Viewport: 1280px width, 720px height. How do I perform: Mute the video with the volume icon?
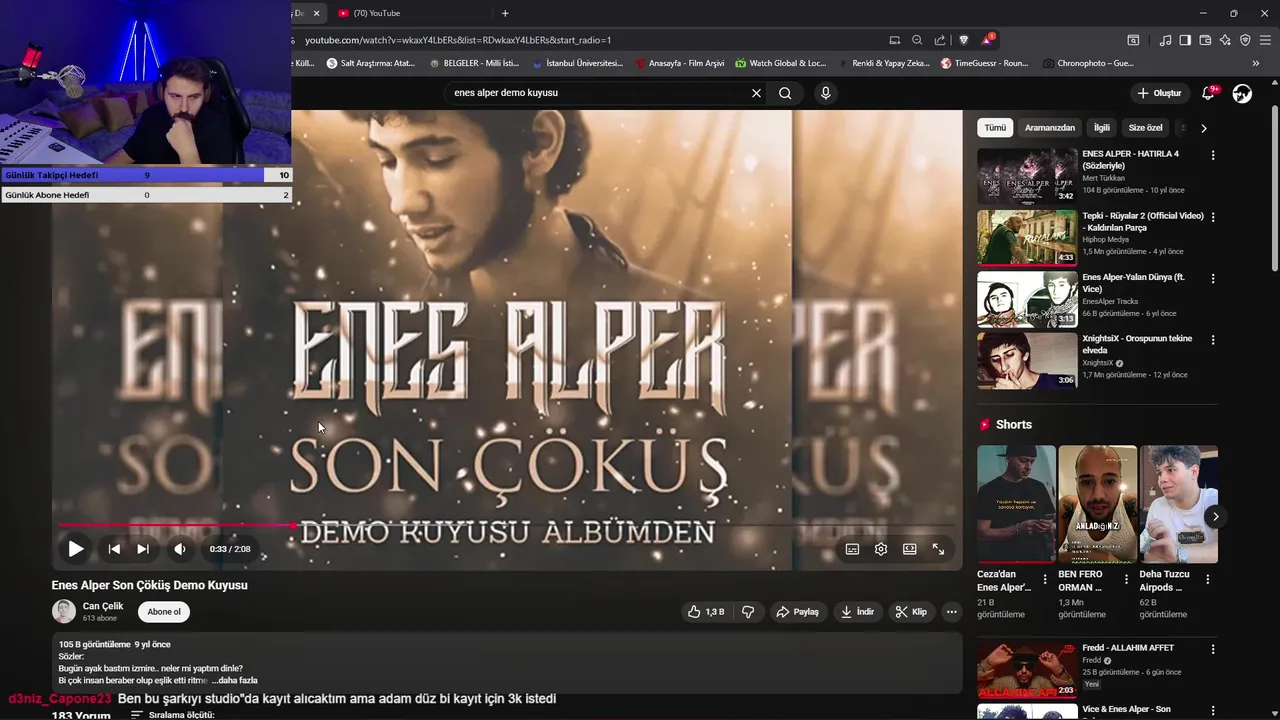click(180, 549)
